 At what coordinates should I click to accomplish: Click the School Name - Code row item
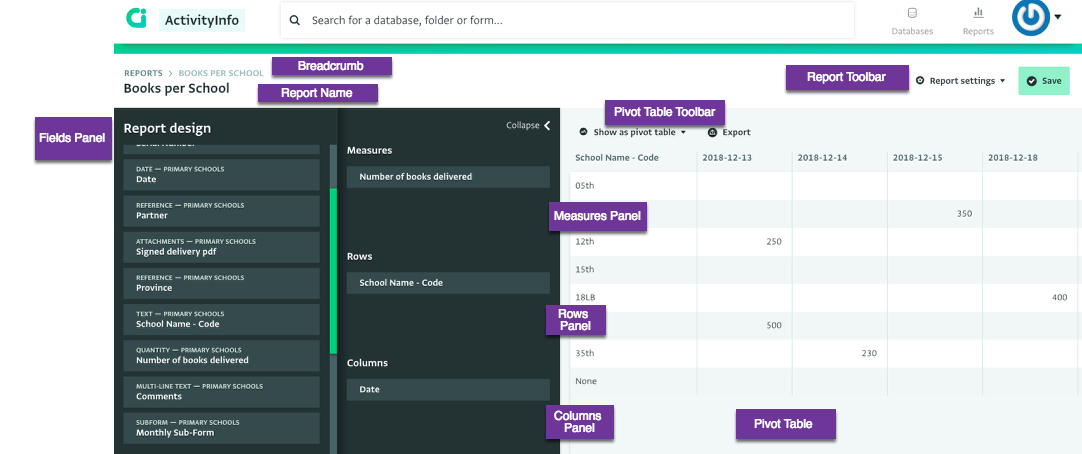pos(448,283)
